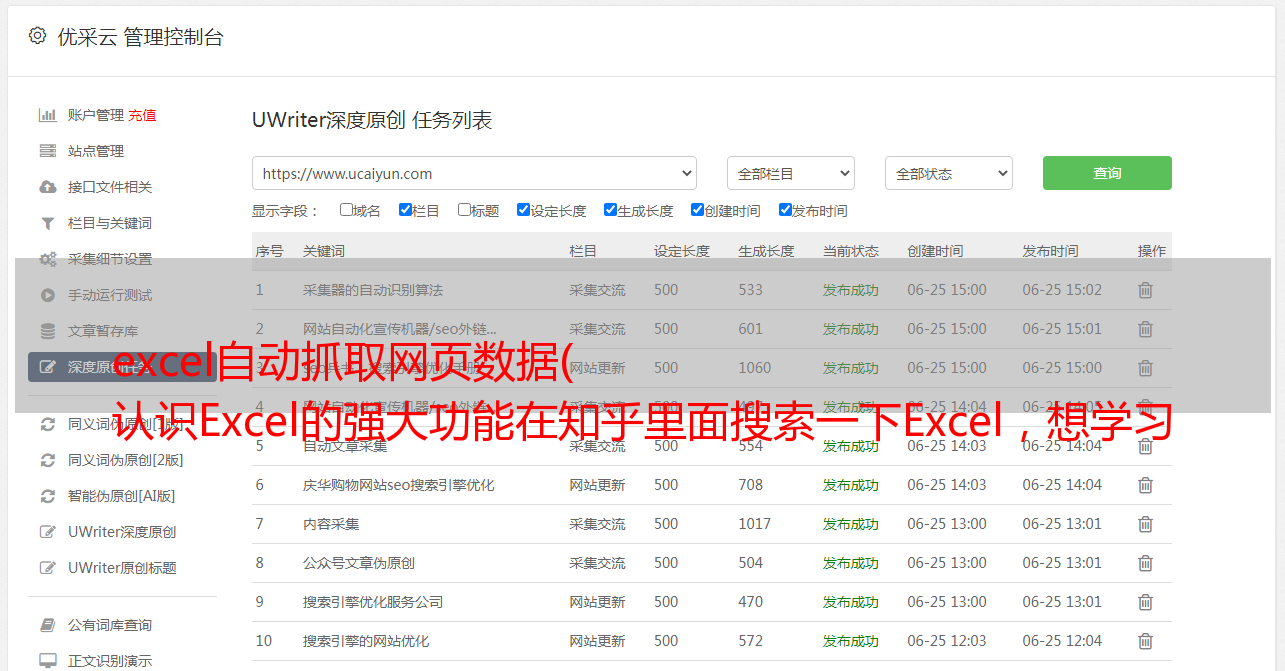
Task: Uncheck the 设定长度 checkbox
Action: (523, 210)
